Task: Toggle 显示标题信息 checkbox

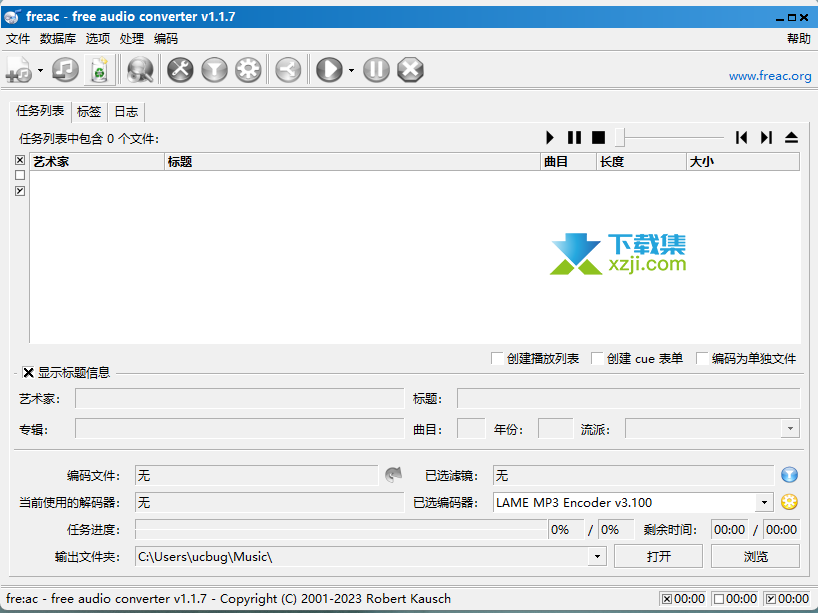Action: click(28, 372)
